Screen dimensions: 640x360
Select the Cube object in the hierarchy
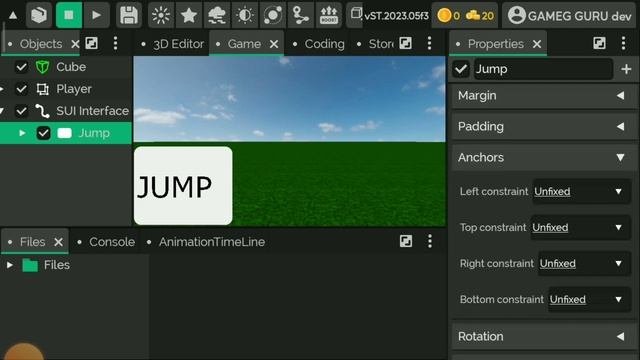point(71,67)
